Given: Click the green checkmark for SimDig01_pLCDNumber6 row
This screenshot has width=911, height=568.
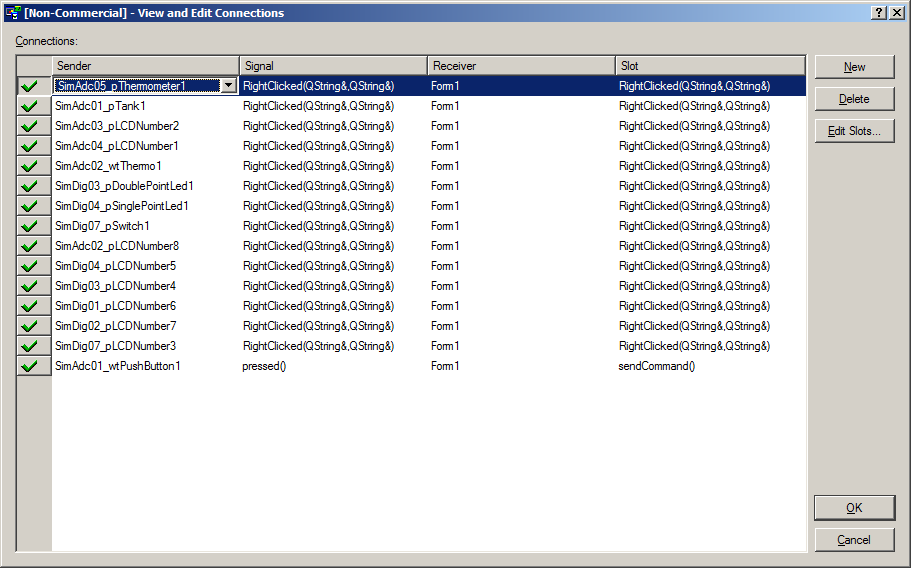Looking at the screenshot, I should (x=29, y=306).
